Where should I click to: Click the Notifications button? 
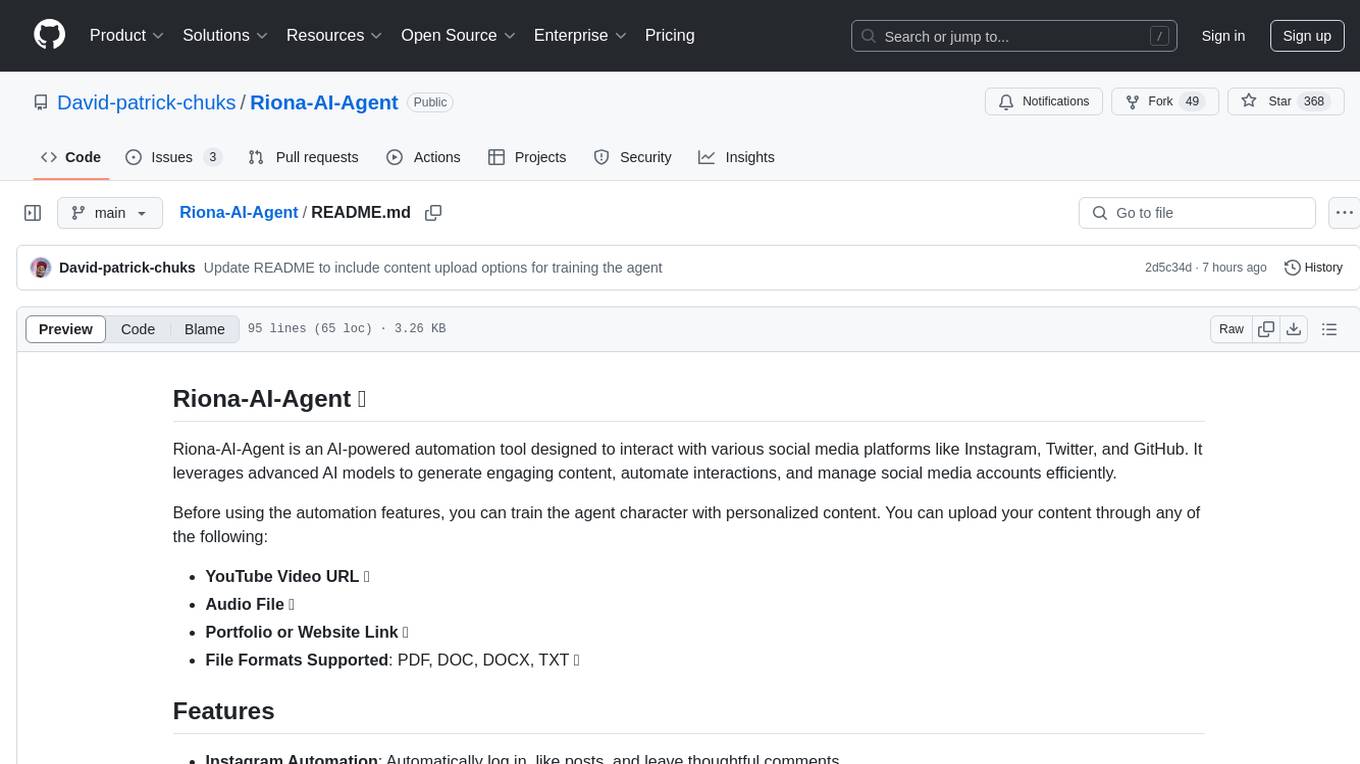click(x=1044, y=102)
